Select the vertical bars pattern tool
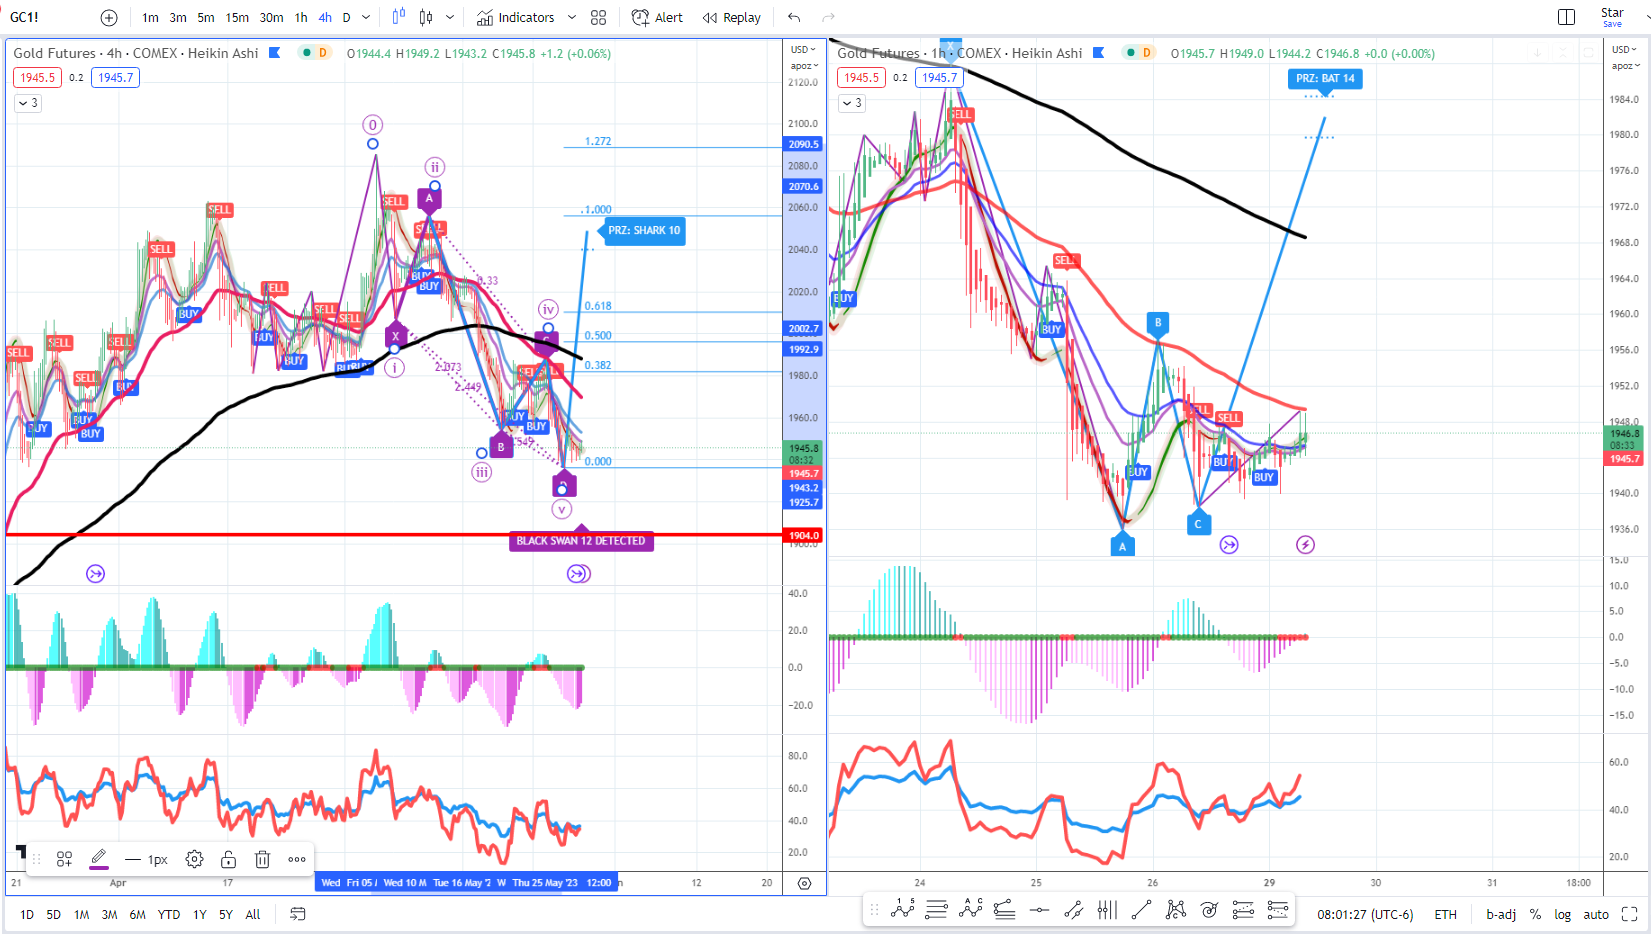The width and height of the screenshot is (1651, 934). pos(1107,909)
